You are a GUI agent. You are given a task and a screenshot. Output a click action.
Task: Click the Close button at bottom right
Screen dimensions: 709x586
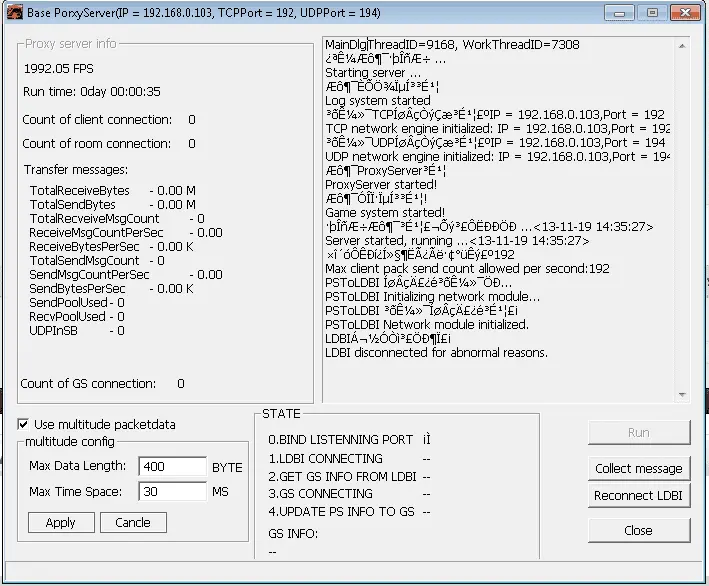click(x=639, y=530)
